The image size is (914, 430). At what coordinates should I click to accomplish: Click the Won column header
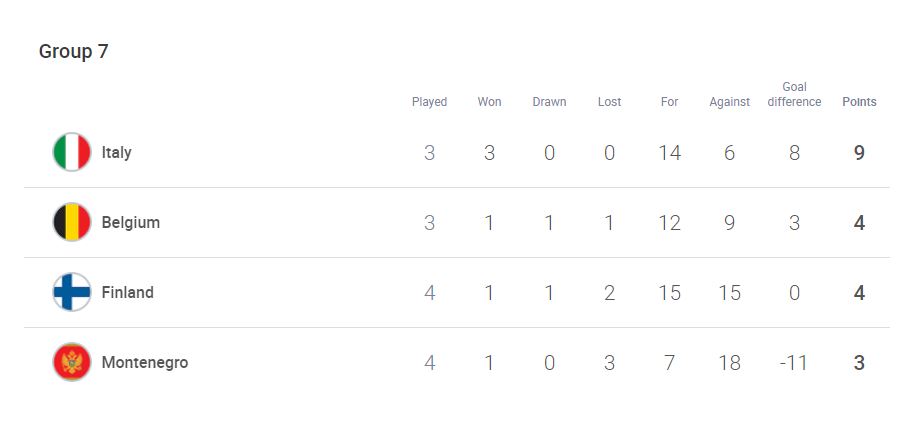click(x=490, y=102)
